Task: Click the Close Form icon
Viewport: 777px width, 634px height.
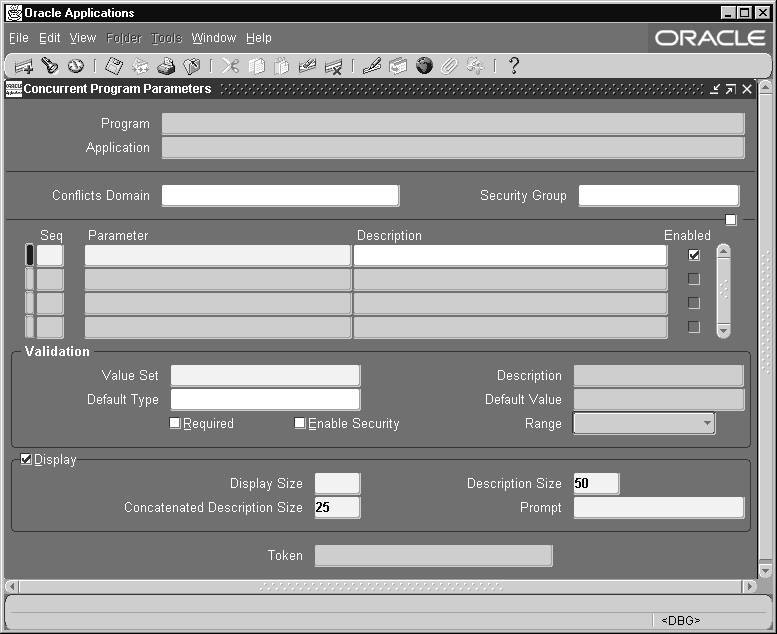Action: 192,66
